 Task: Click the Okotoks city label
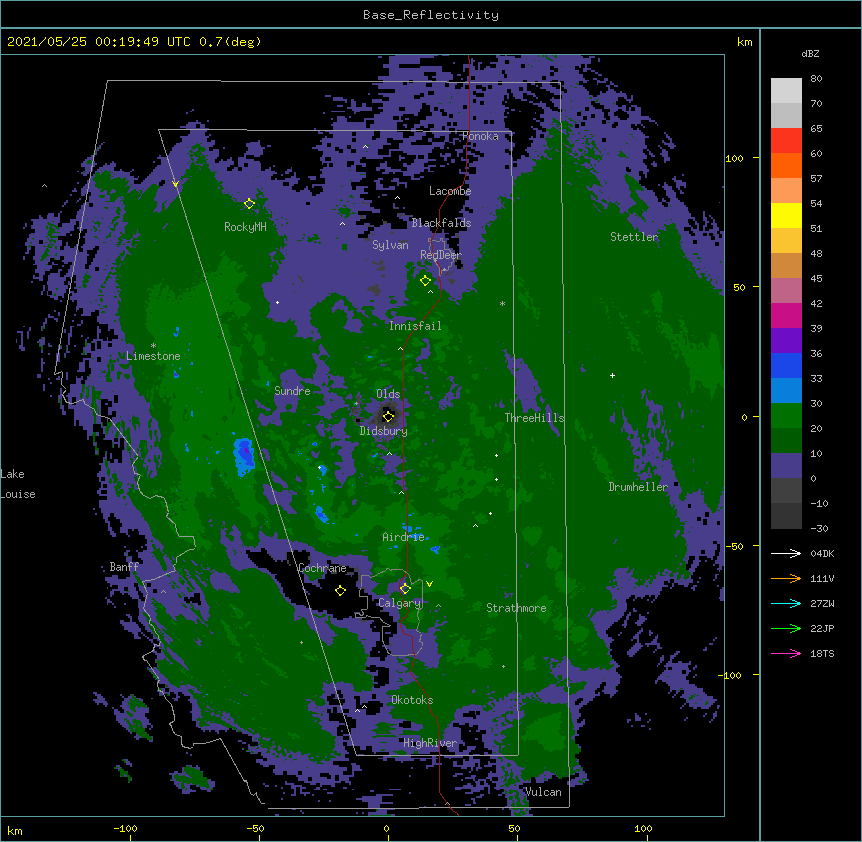click(412, 700)
